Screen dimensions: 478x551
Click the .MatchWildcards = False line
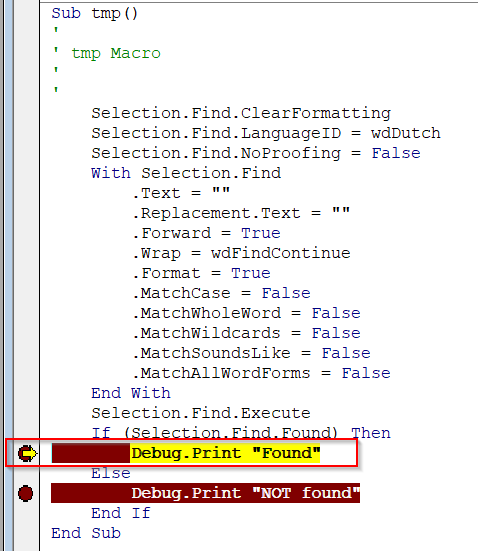click(246, 333)
